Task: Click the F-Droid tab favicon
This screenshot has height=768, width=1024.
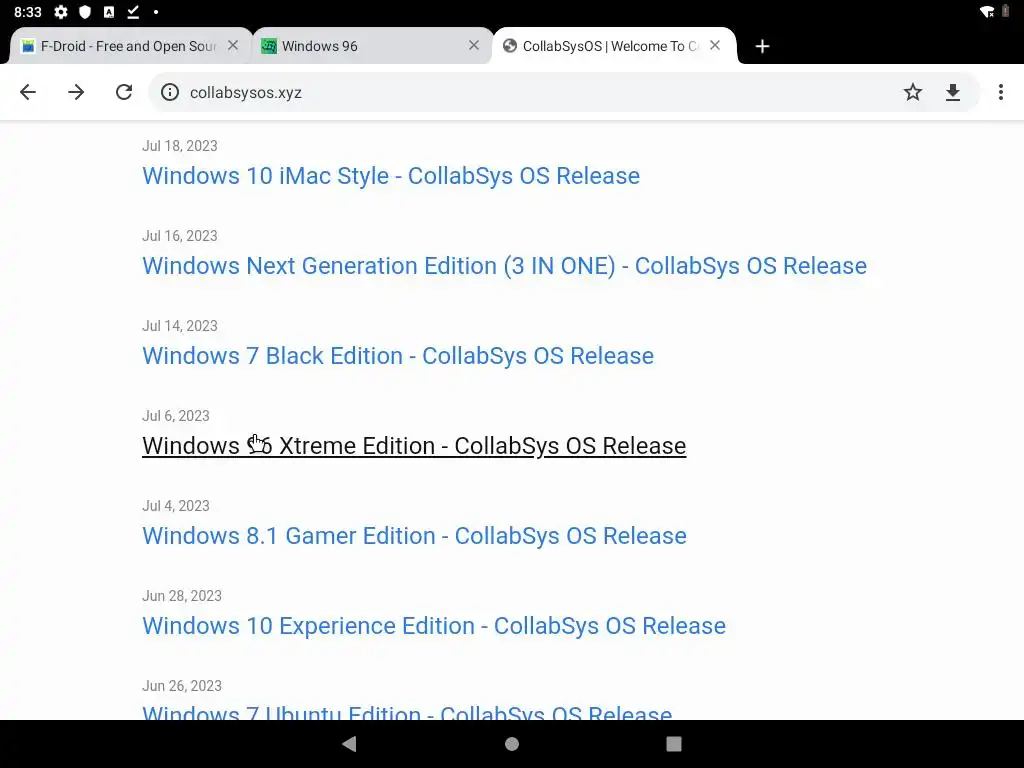Action: pos(28,46)
